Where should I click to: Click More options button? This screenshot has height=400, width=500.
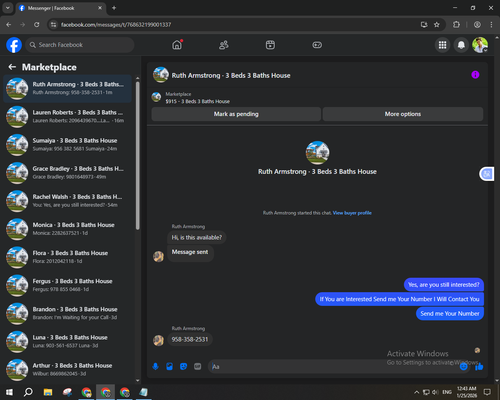[x=403, y=114]
